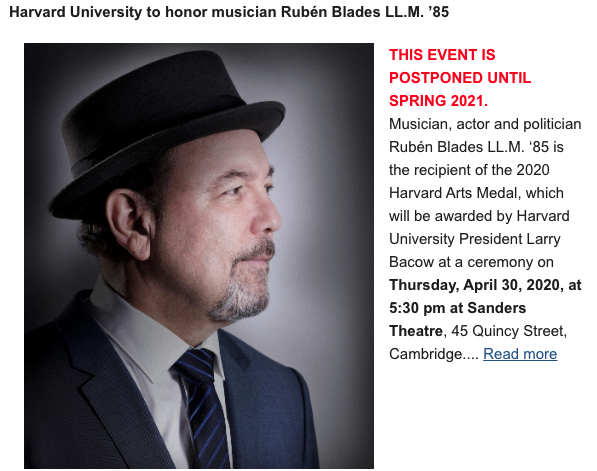
Task: Click the red "POSTPONED UNTIL" text
Action: pyautogui.click(x=460, y=78)
